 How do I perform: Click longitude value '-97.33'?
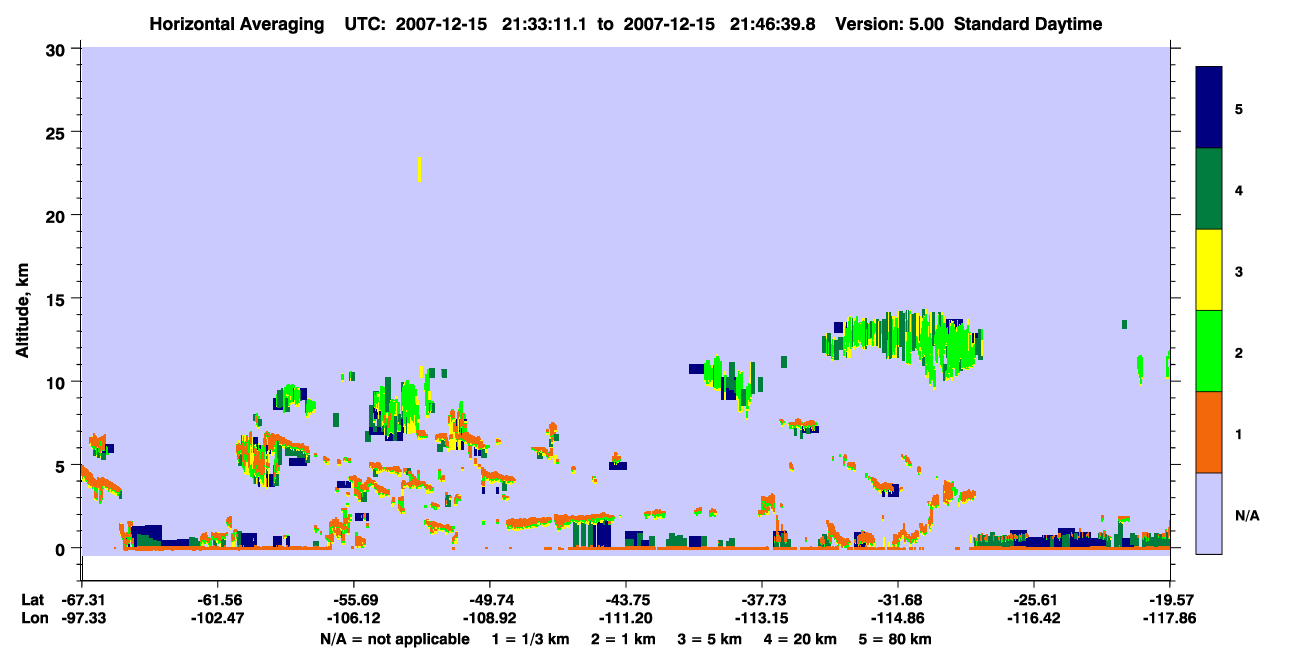coord(82,618)
